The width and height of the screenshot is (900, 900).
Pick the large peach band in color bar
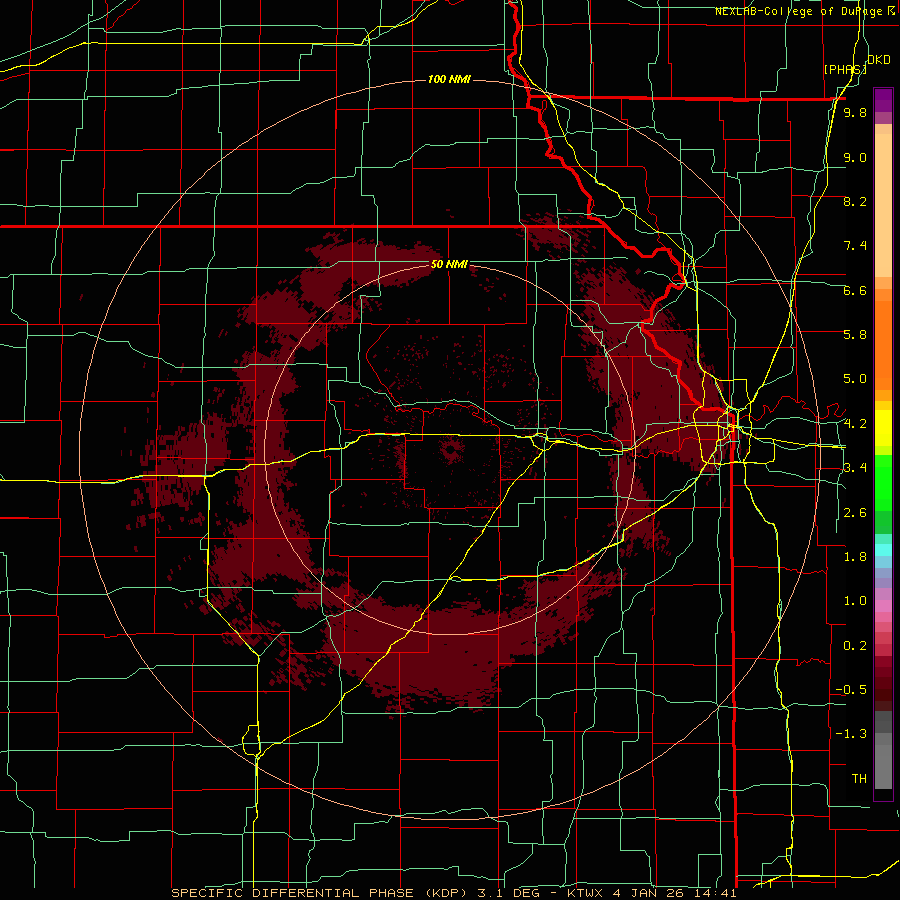pyautogui.click(x=883, y=205)
